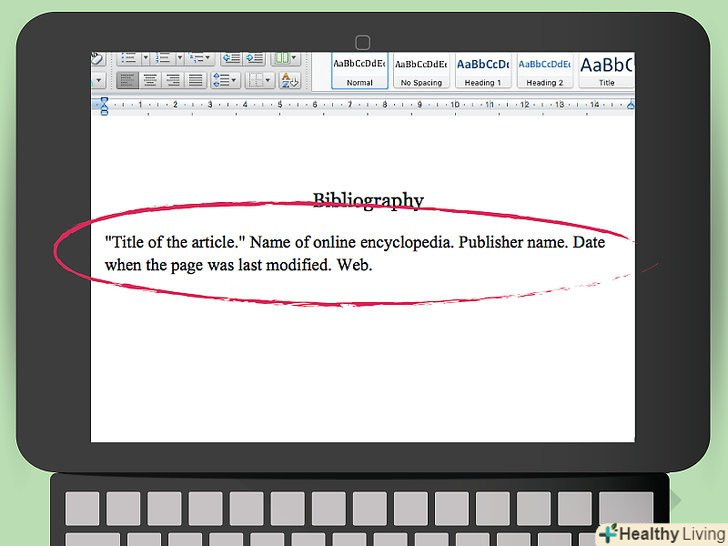Decrease the paragraph indent
The image size is (728, 546).
[x=231, y=58]
